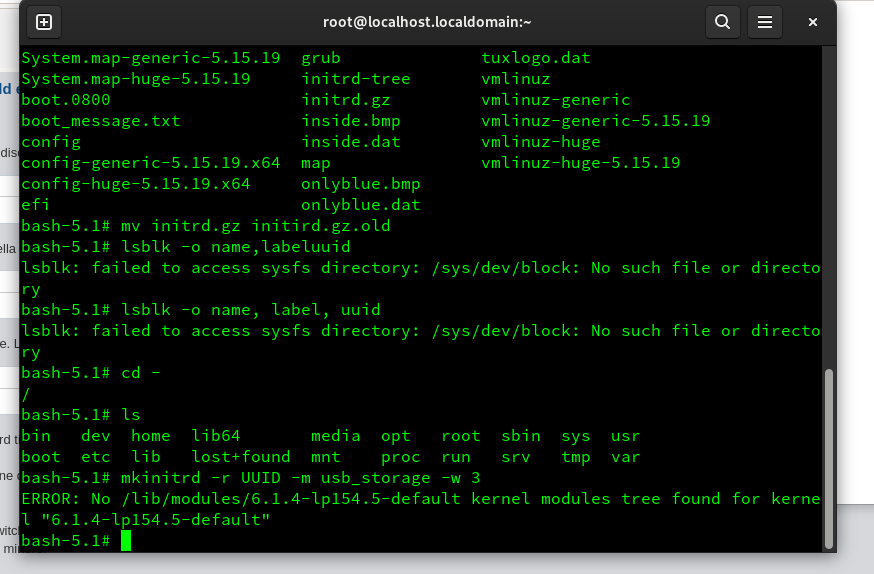Click the directory name 'proc'

point(401,458)
